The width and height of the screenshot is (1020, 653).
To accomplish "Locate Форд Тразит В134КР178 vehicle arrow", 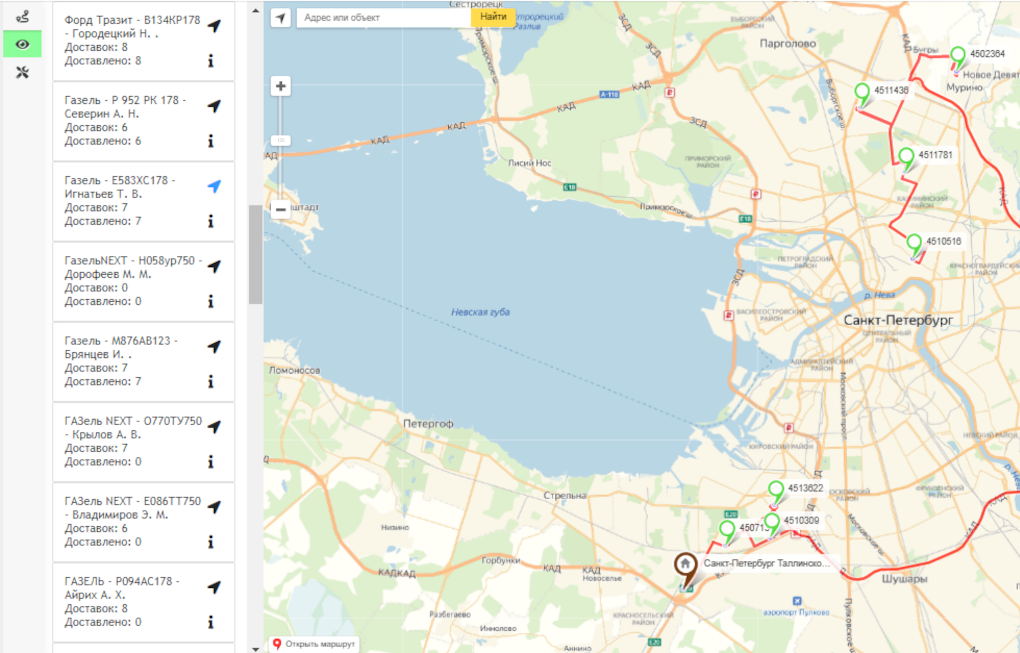I will 214,26.
